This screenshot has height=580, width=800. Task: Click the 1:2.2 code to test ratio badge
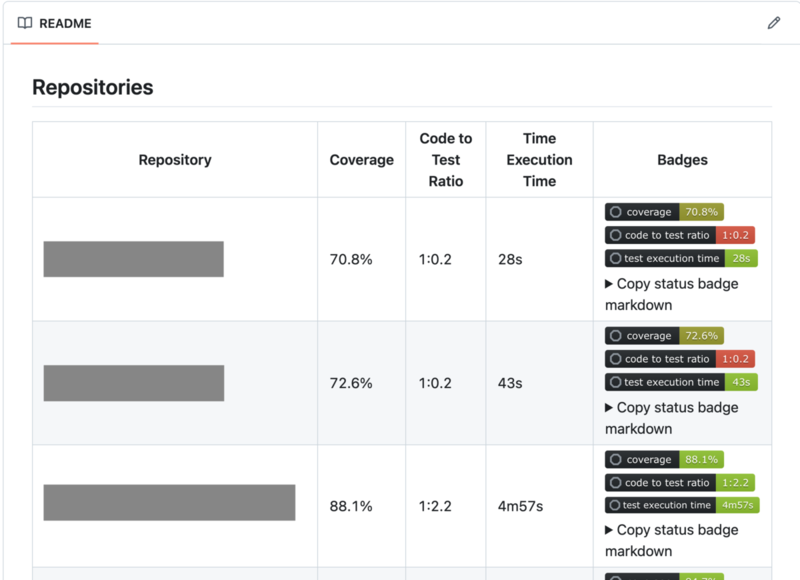pyautogui.click(x=680, y=483)
